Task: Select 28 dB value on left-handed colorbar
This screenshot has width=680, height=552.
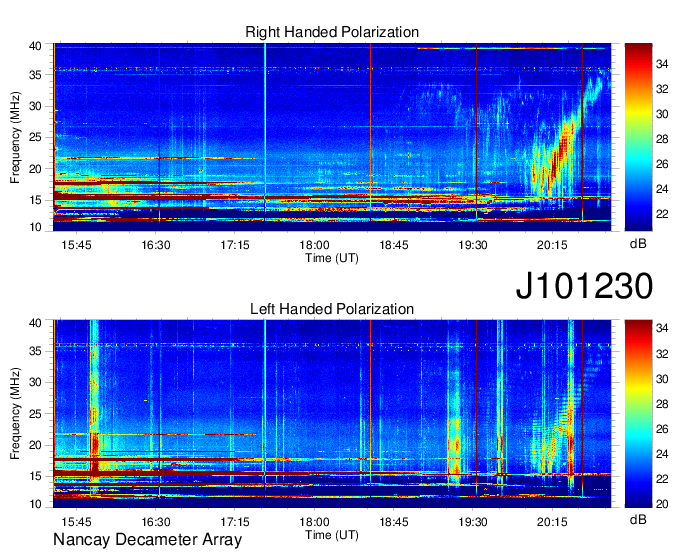Action: click(x=662, y=404)
